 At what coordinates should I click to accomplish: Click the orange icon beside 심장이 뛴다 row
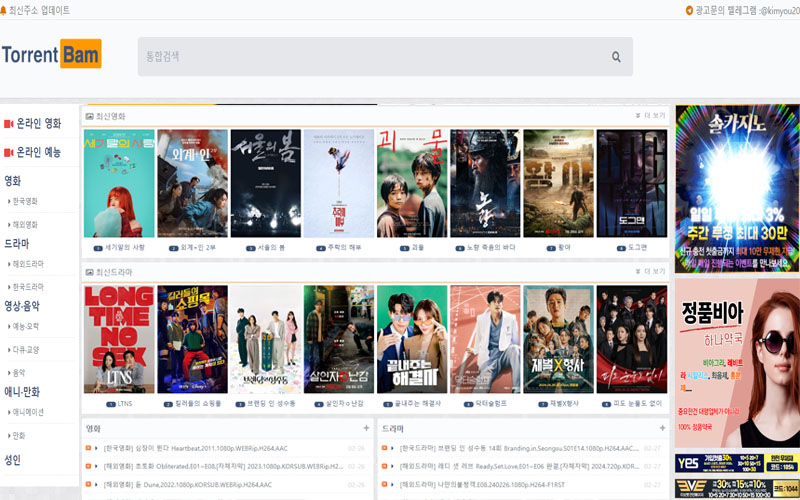pyautogui.click(x=88, y=448)
